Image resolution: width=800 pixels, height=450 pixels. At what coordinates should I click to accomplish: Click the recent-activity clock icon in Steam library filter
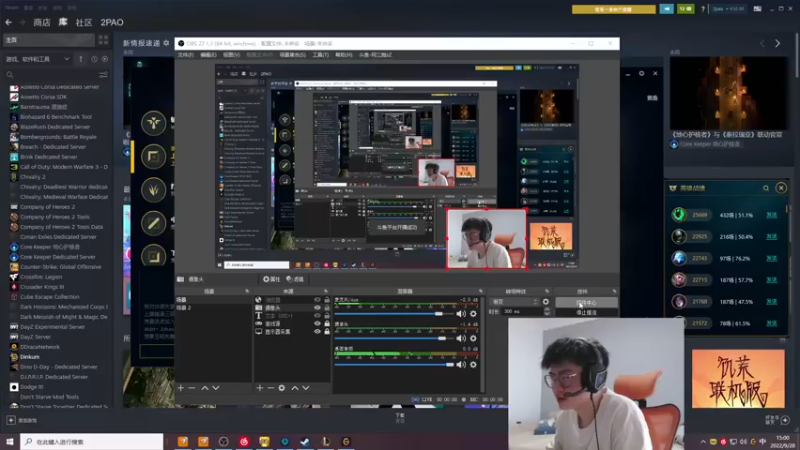94,59
